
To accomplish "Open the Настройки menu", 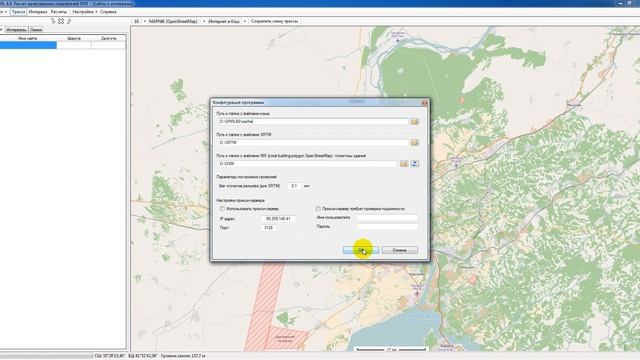I will (84, 12).
